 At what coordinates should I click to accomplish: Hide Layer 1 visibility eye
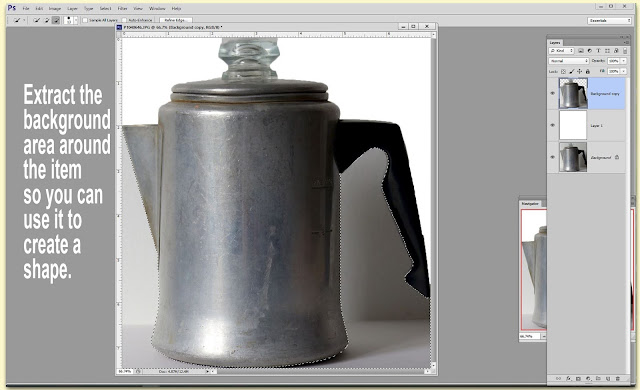553,125
